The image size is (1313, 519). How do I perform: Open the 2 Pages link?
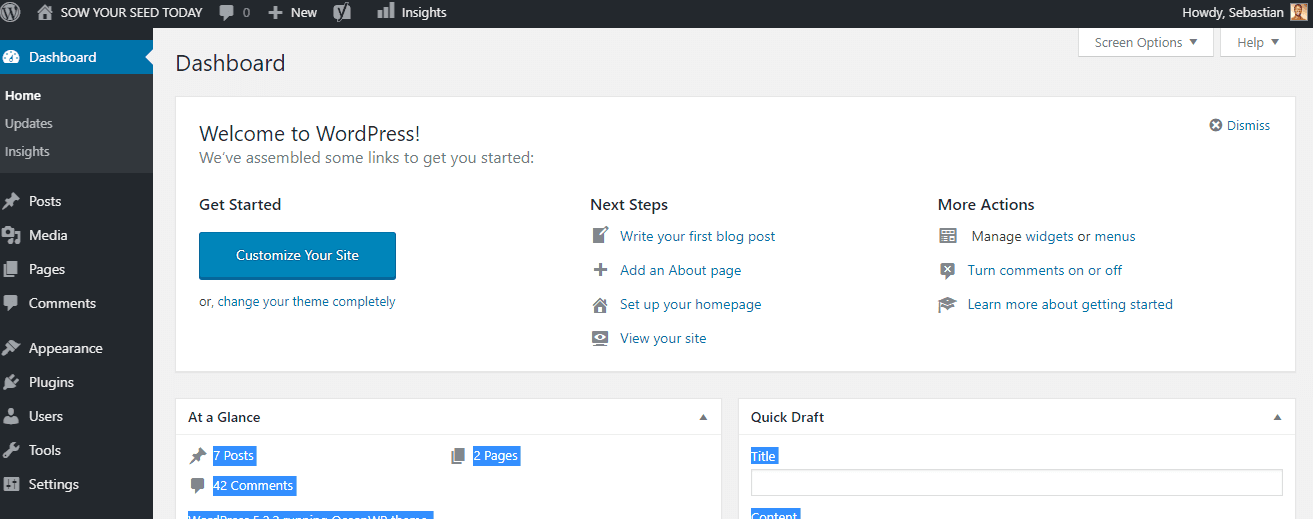click(x=496, y=456)
